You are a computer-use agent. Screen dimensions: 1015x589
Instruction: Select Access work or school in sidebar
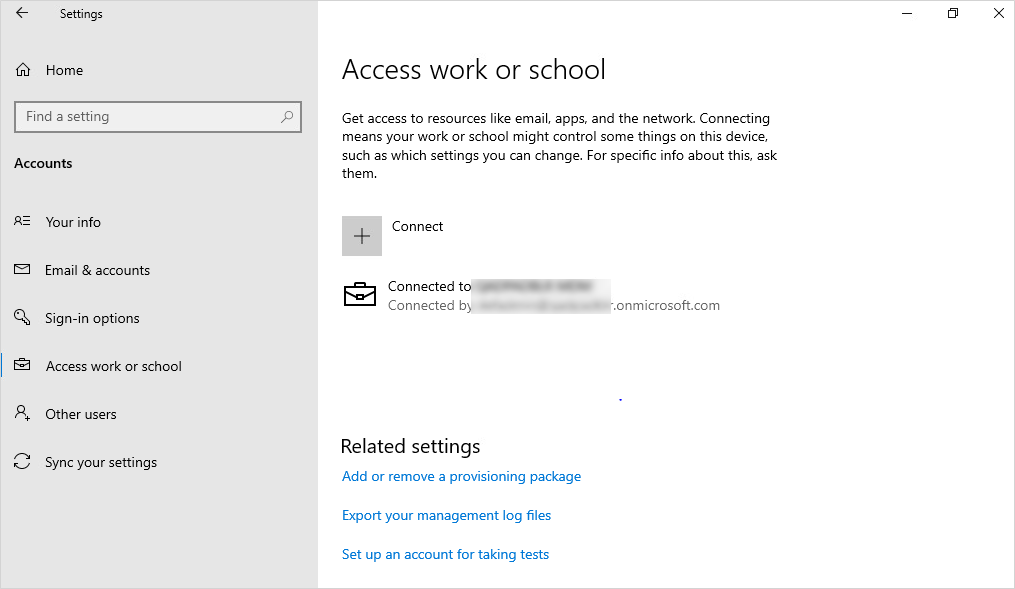click(x=113, y=366)
